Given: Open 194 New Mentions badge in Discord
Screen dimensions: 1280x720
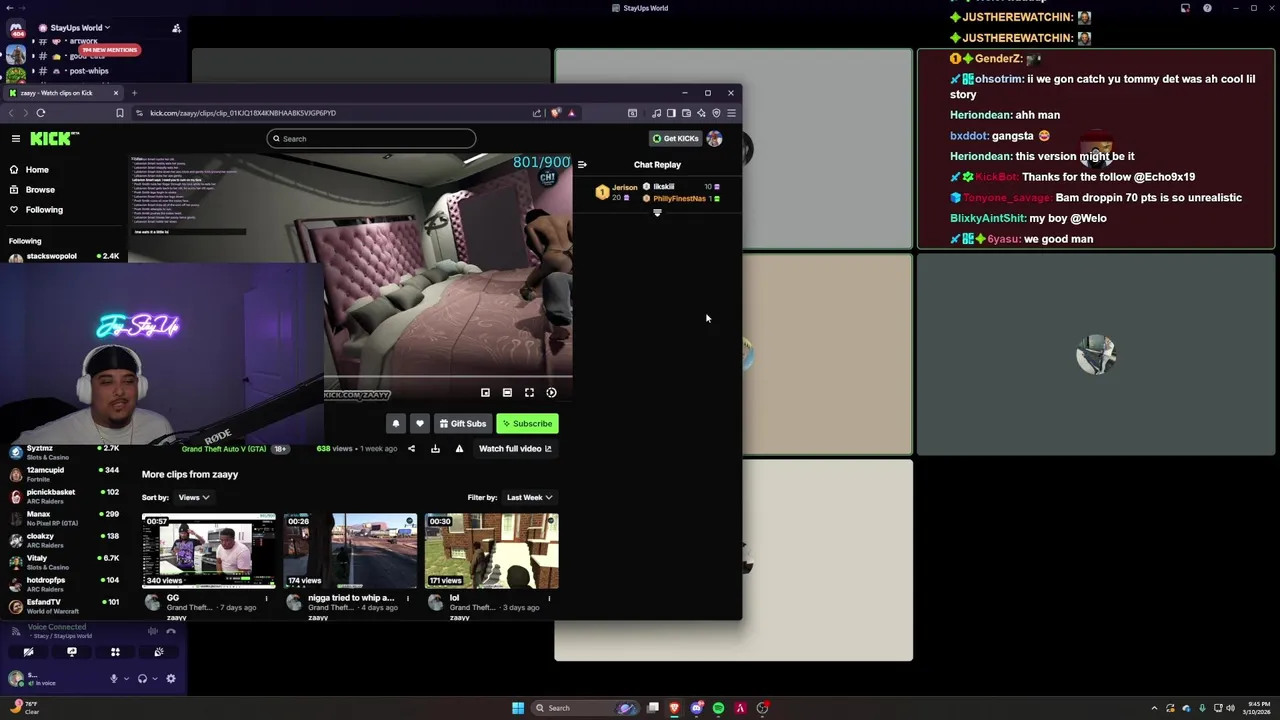Looking at the screenshot, I should point(109,50).
